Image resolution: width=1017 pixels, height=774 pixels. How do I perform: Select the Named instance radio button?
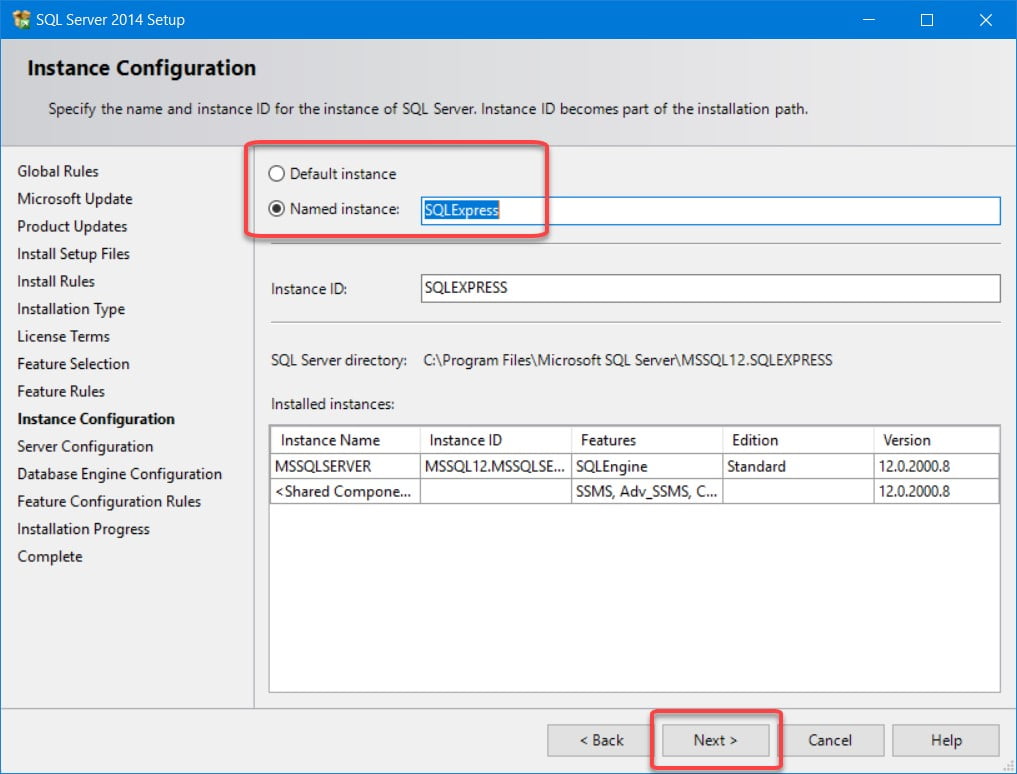pyautogui.click(x=276, y=209)
